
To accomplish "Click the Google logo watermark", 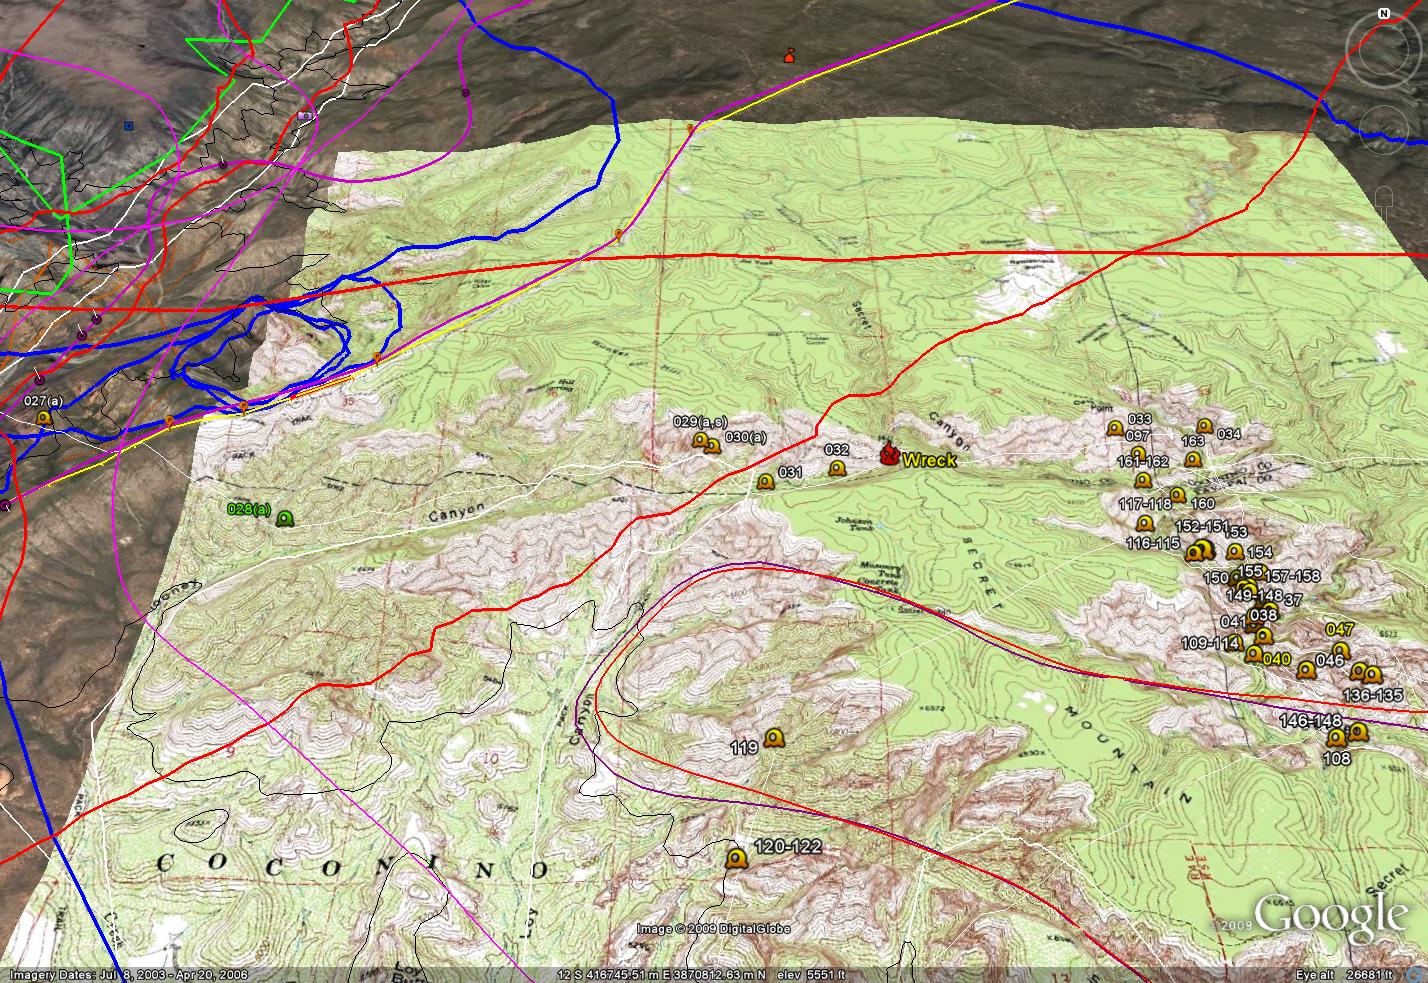I will 1330,917.
